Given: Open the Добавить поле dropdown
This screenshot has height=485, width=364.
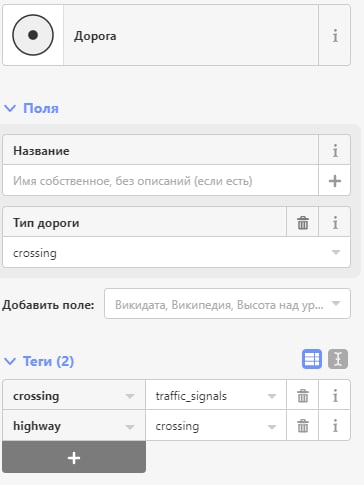Looking at the screenshot, I should point(227,304).
